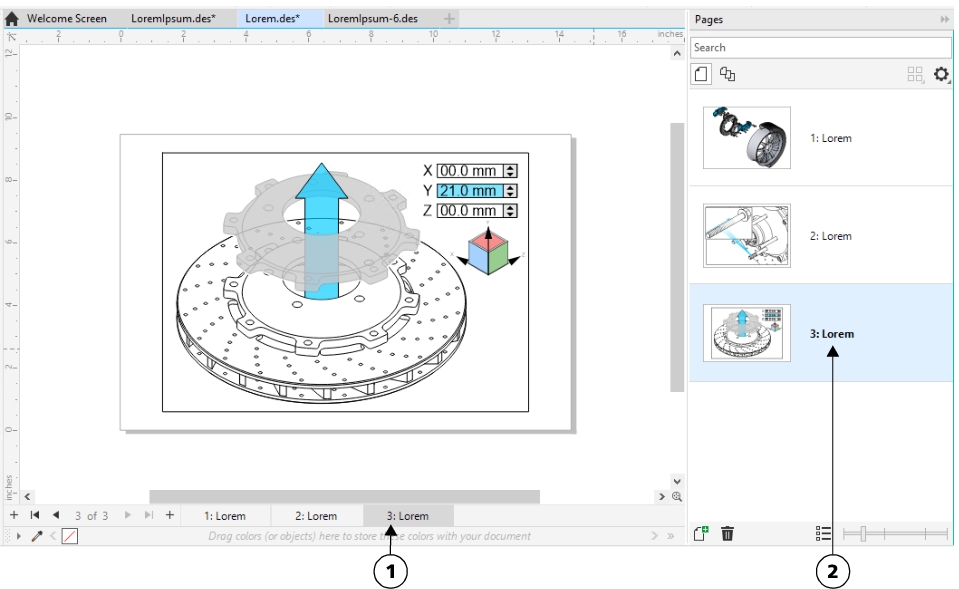The width and height of the screenshot is (959, 589).
Task: Select the eyedropper tool in the color bar
Action: coord(36,537)
